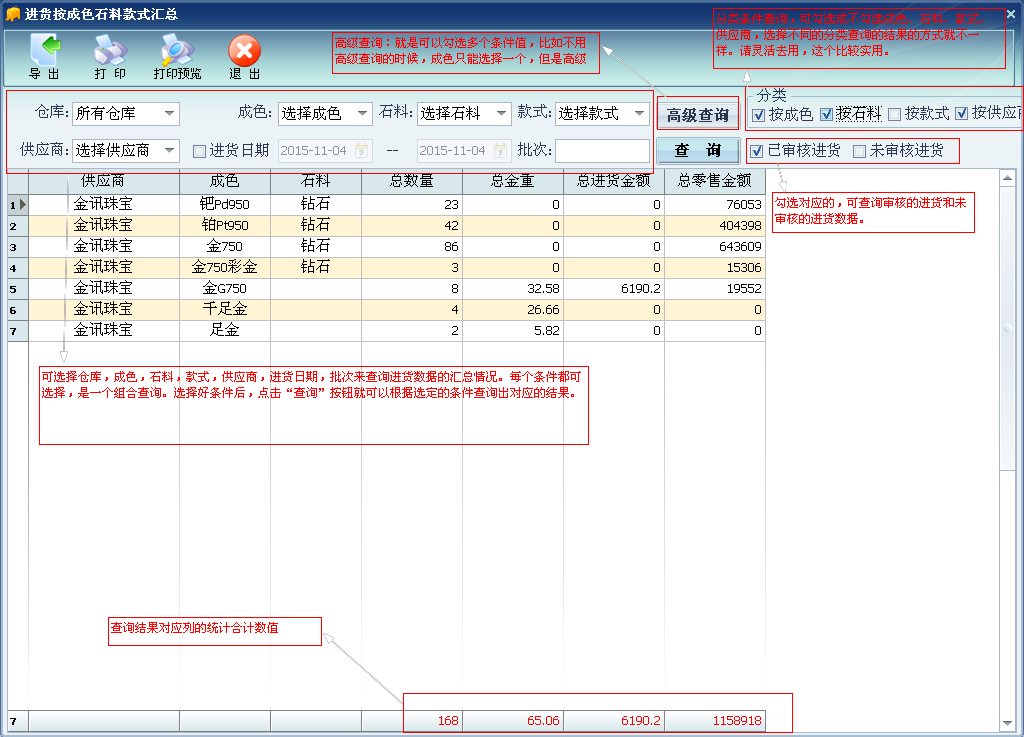Click the 导出 (Export) toolbar icon
This screenshot has height=737, width=1024.
point(44,51)
